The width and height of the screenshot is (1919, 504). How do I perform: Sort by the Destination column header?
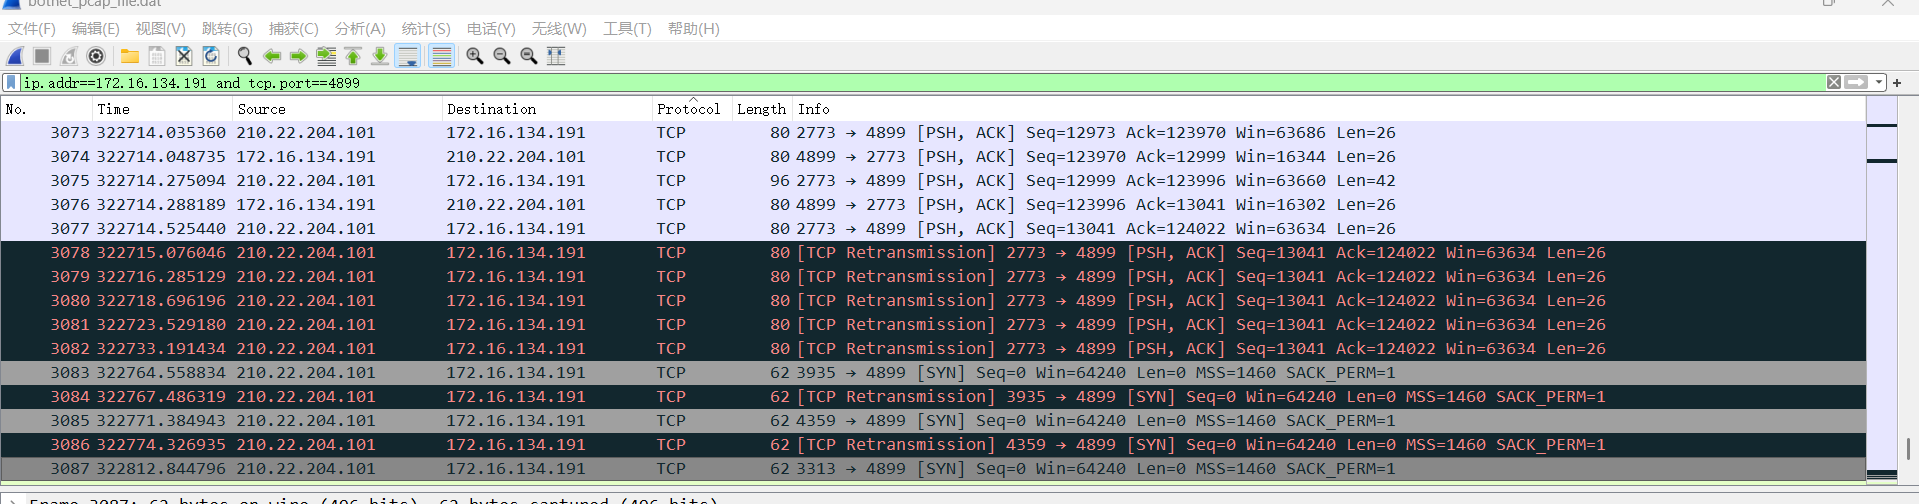(x=546, y=109)
